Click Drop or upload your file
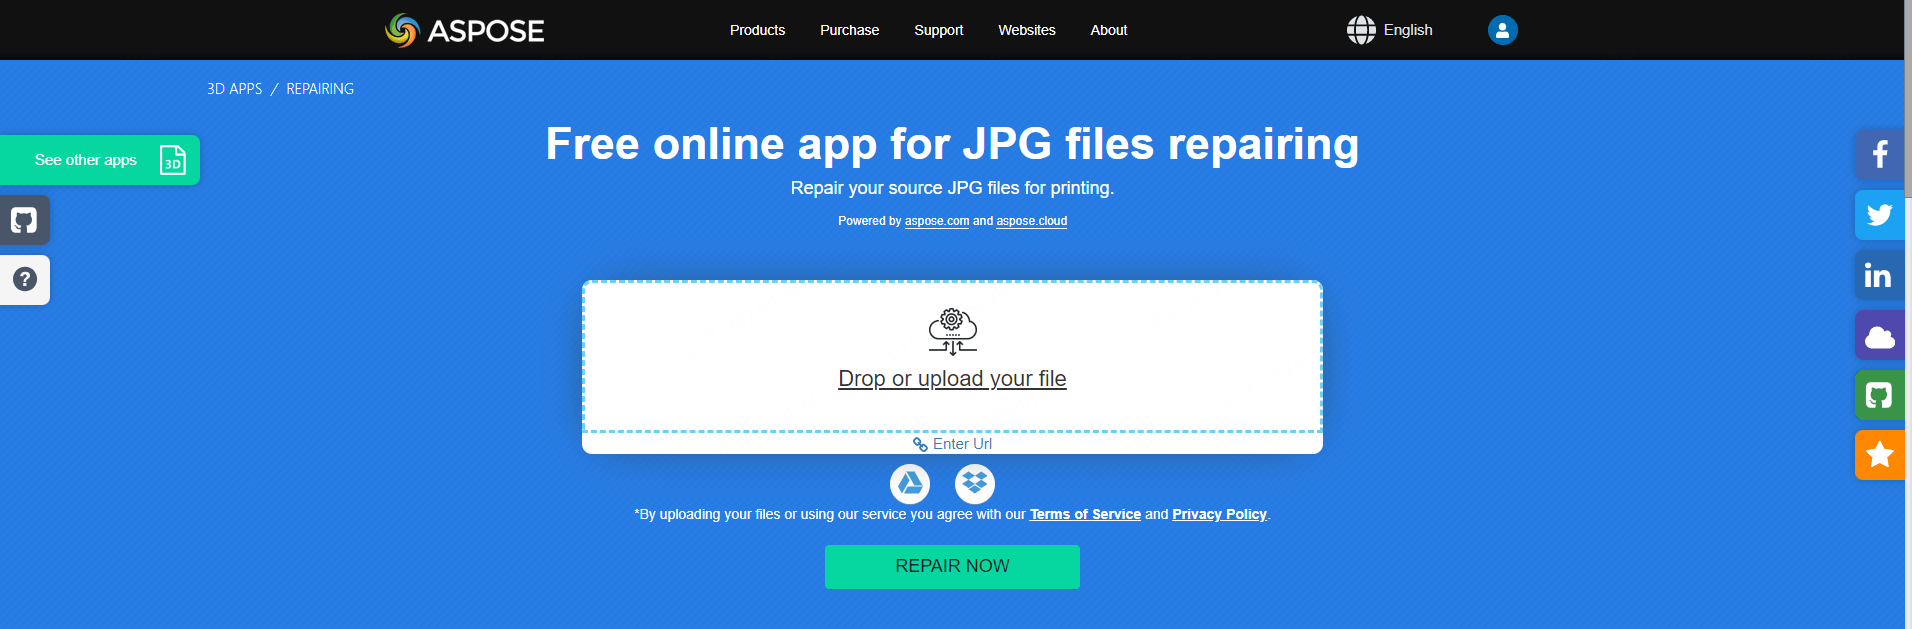Image resolution: width=1912 pixels, height=629 pixels. coord(952,379)
